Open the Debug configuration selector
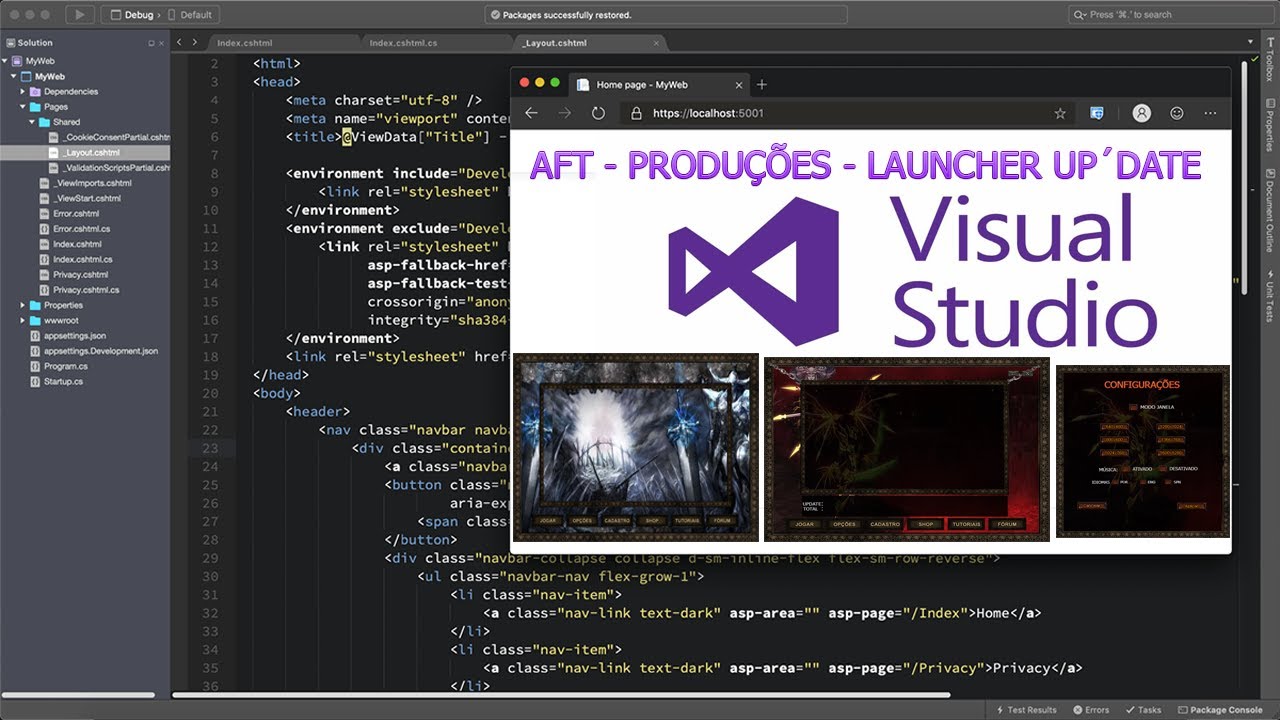This screenshot has height=720, width=1280. tap(132, 15)
